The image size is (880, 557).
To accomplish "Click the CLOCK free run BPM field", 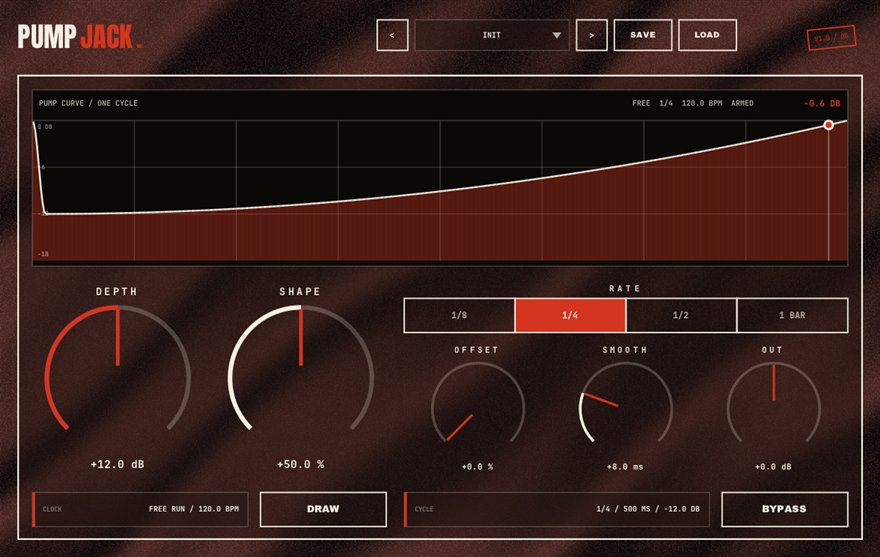I will pos(140,509).
